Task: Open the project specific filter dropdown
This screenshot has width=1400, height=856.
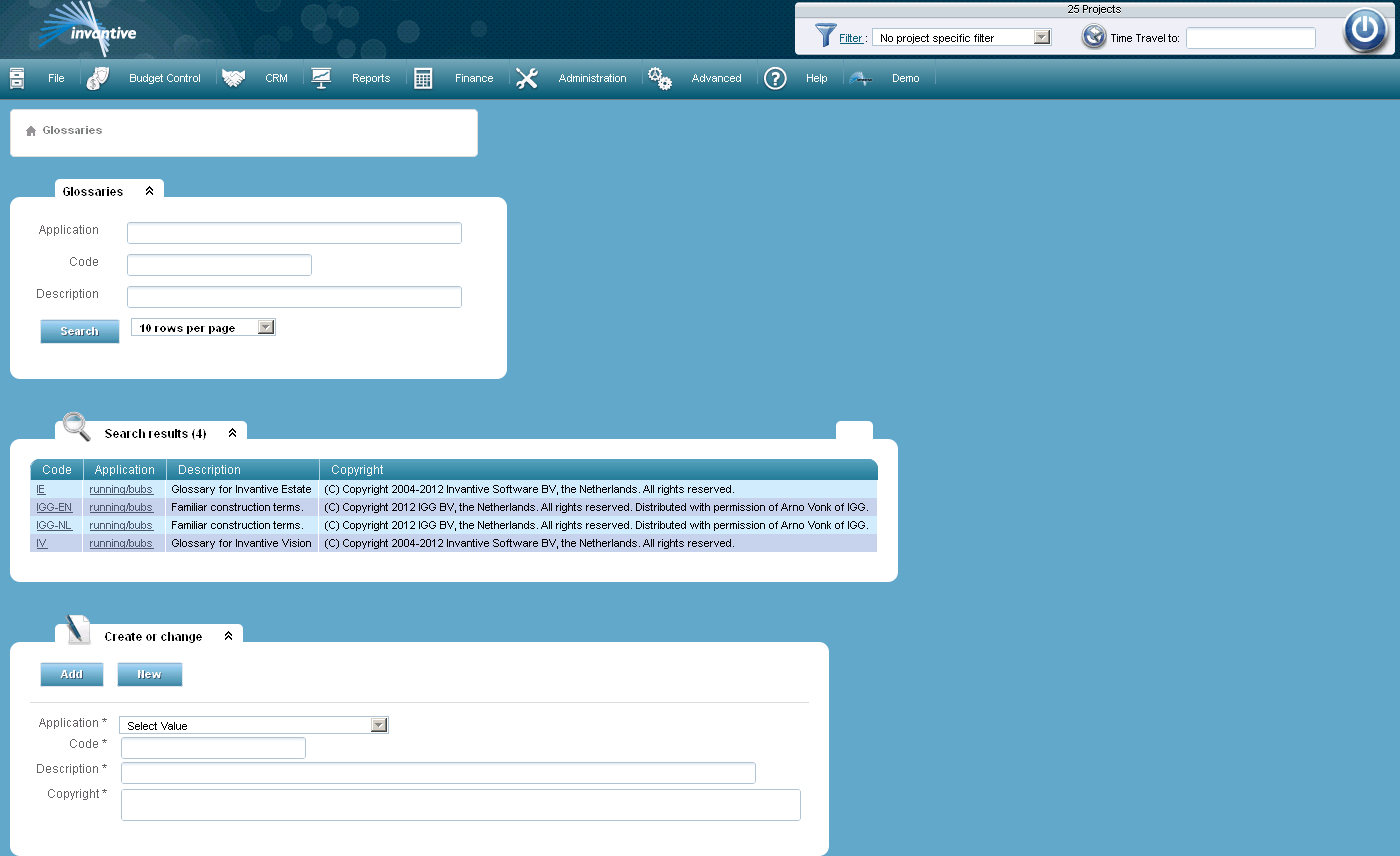Action: 1041,37
